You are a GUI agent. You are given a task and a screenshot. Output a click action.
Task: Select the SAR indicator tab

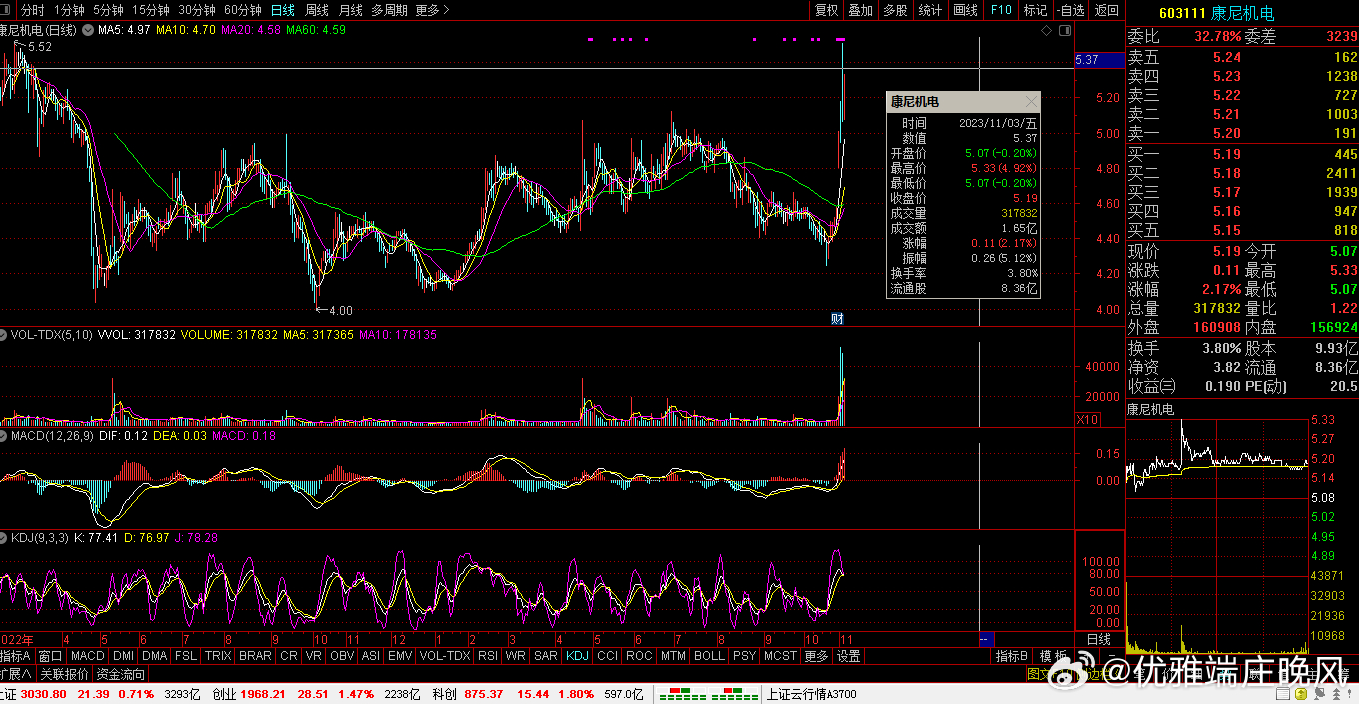click(546, 656)
